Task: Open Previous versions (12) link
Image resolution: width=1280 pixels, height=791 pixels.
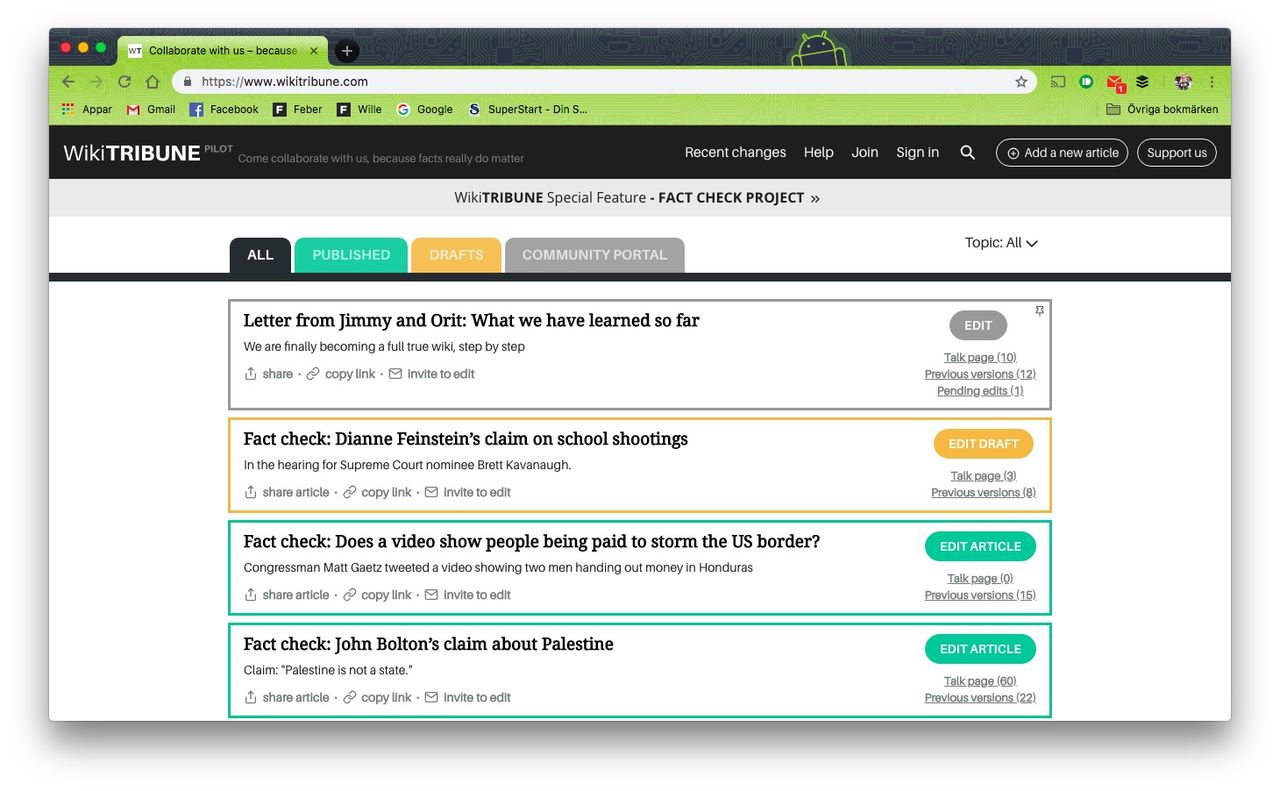Action: [x=980, y=374]
